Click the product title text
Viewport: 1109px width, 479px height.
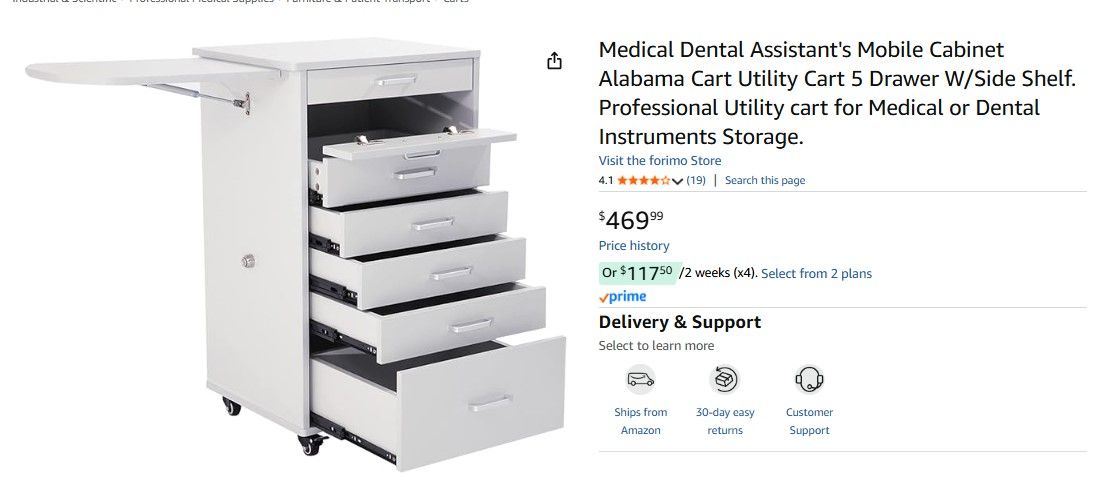(836, 93)
